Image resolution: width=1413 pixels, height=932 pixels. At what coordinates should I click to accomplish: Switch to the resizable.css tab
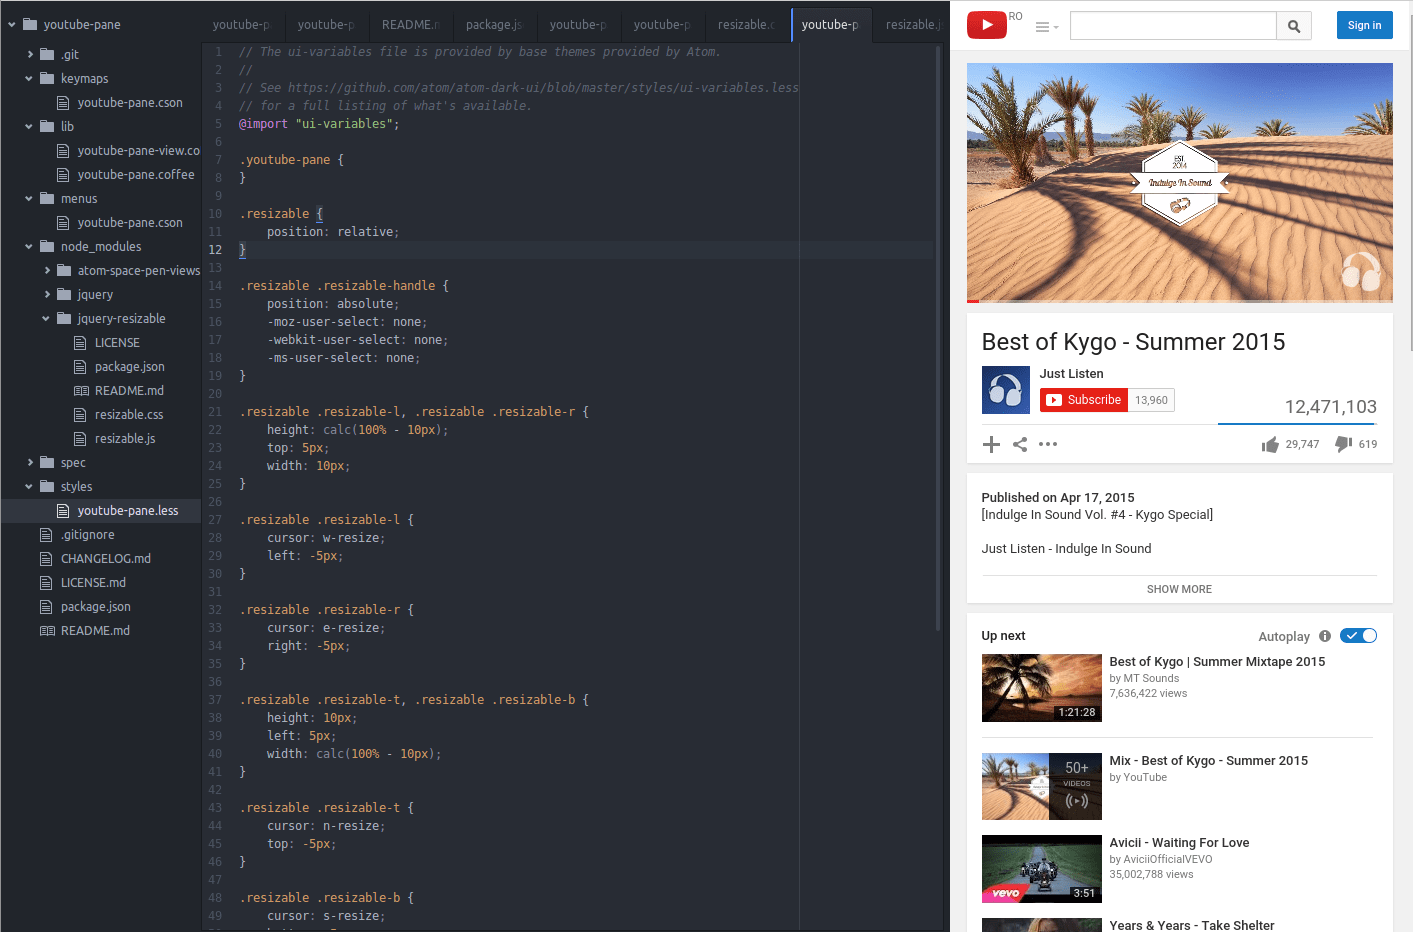tap(746, 24)
